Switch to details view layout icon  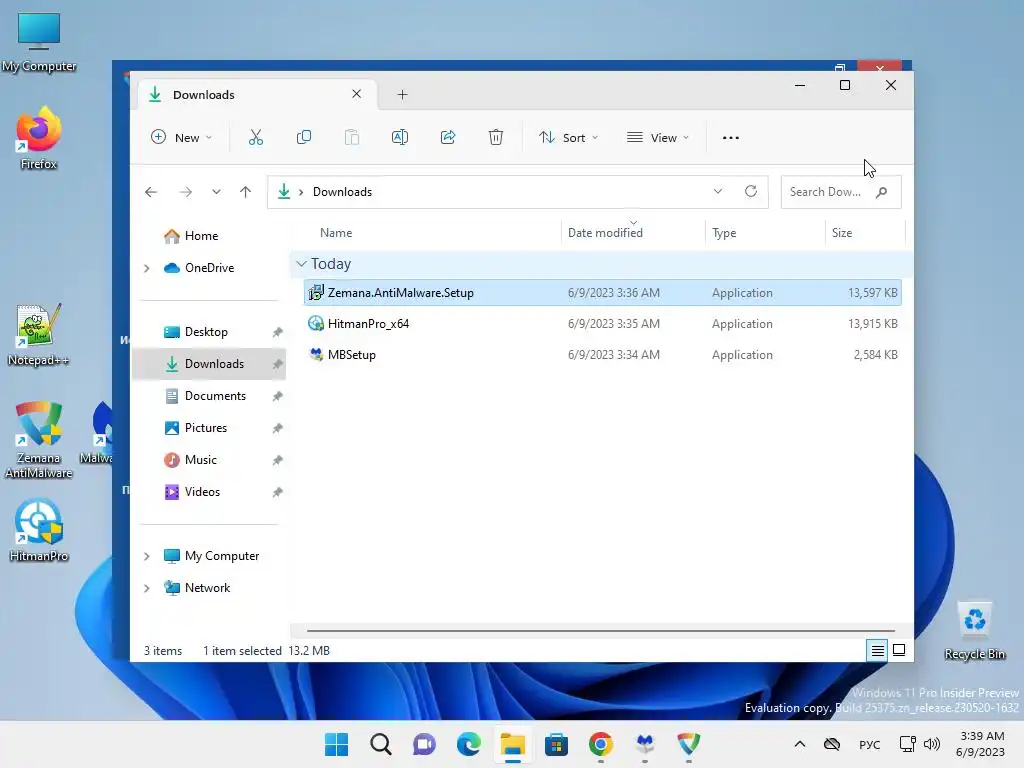click(877, 650)
